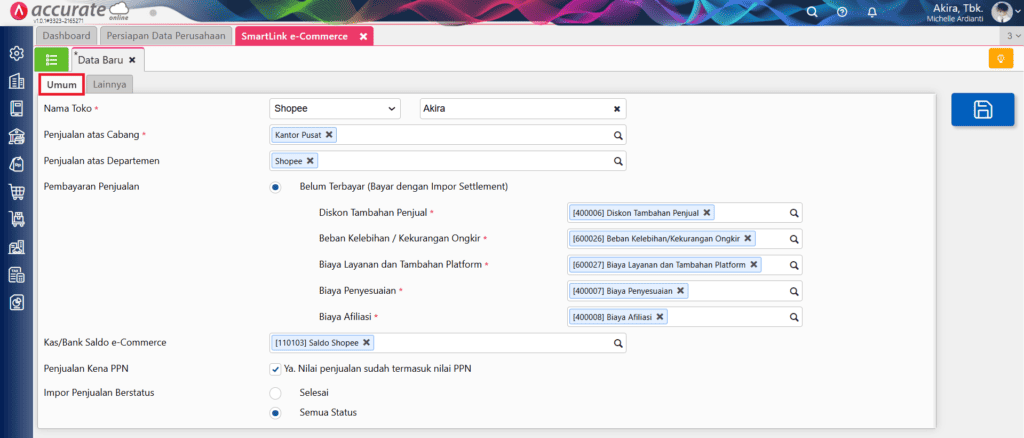1024x438 pixels.
Task: Click the search magnifier in top bar
Action: (812, 12)
